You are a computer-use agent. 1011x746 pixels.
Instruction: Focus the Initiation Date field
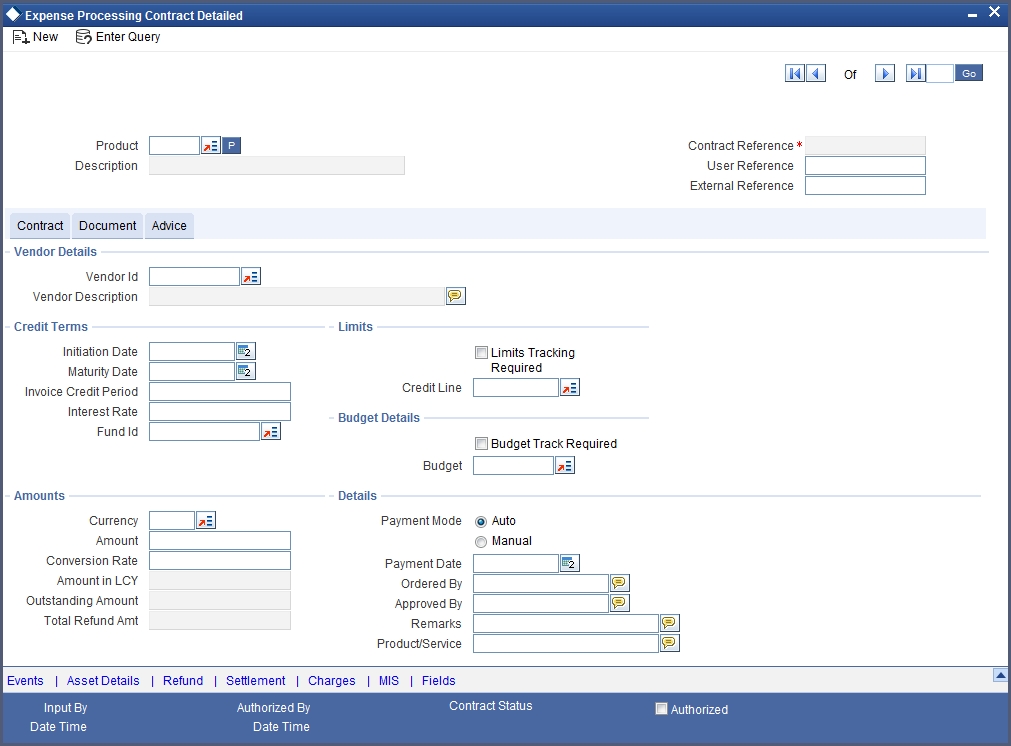191,351
